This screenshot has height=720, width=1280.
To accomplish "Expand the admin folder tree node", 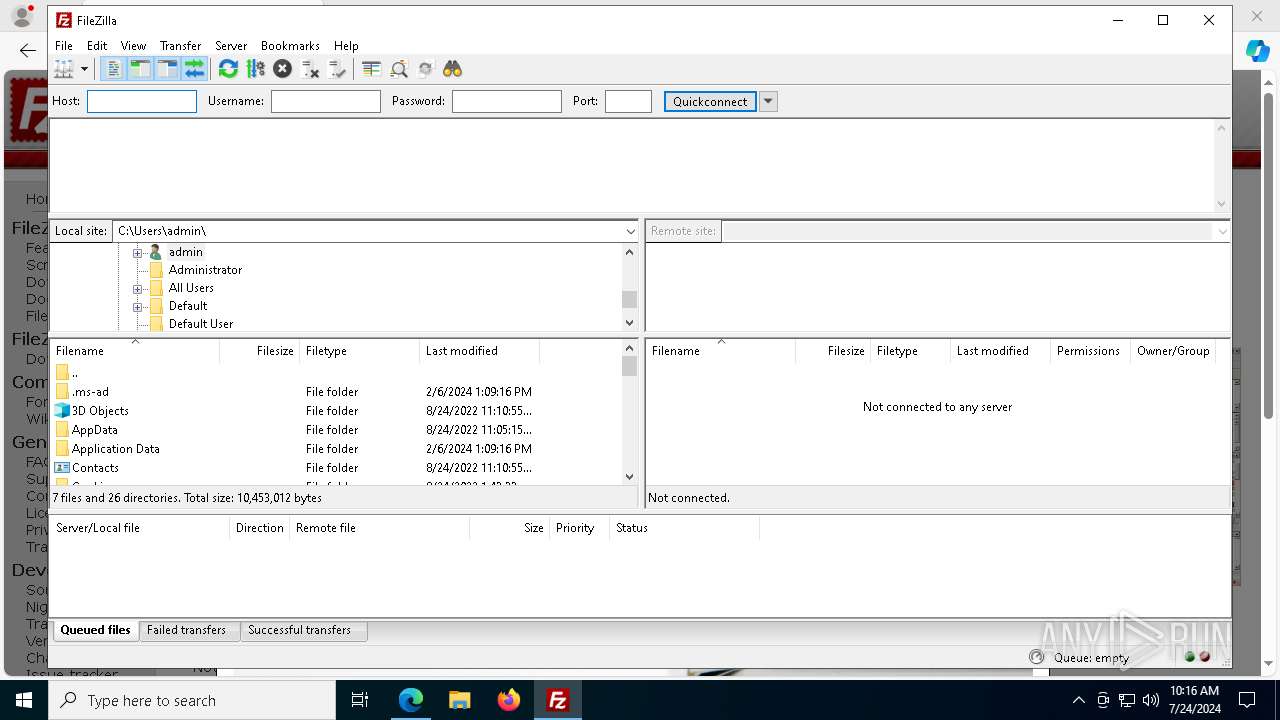I will [x=138, y=252].
